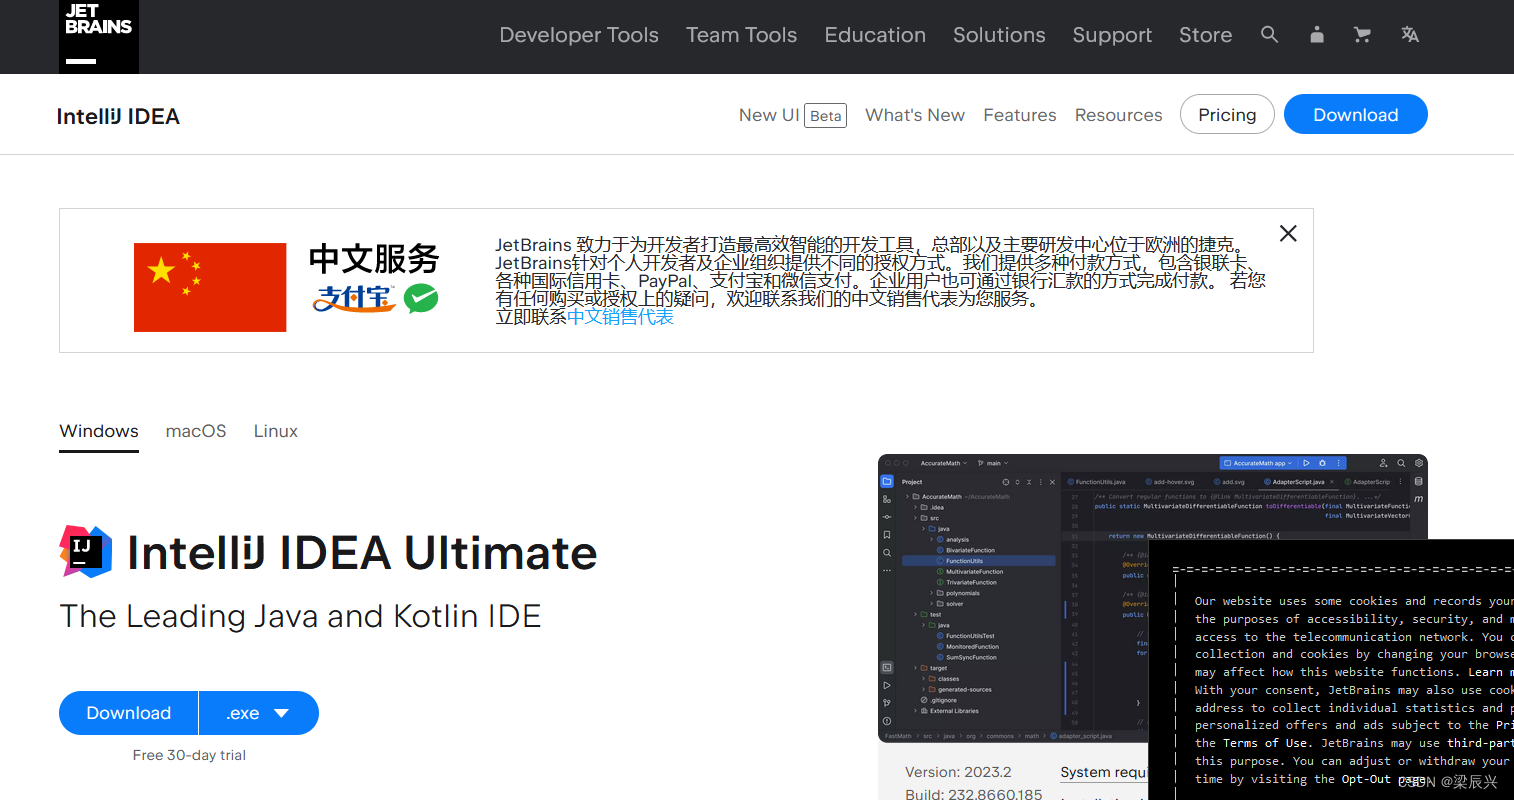This screenshot has height=800, width=1514.
Task: Switch to the Linux tab
Action: pos(276,431)
